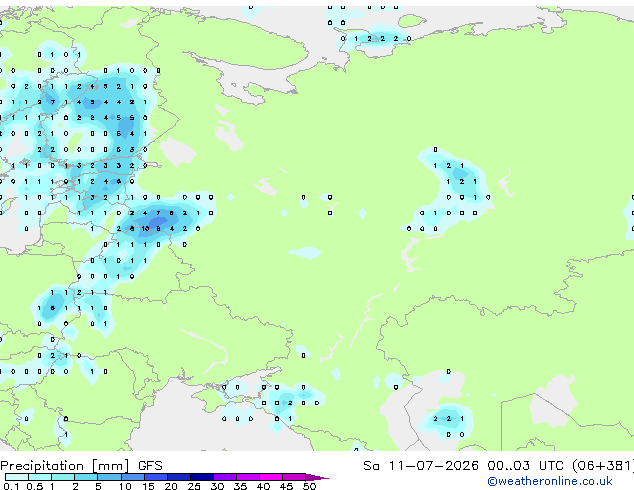Select the 2–5 mm legend color swatch
The width and height of the screenshot is (634, 490).
pos(87,477)
